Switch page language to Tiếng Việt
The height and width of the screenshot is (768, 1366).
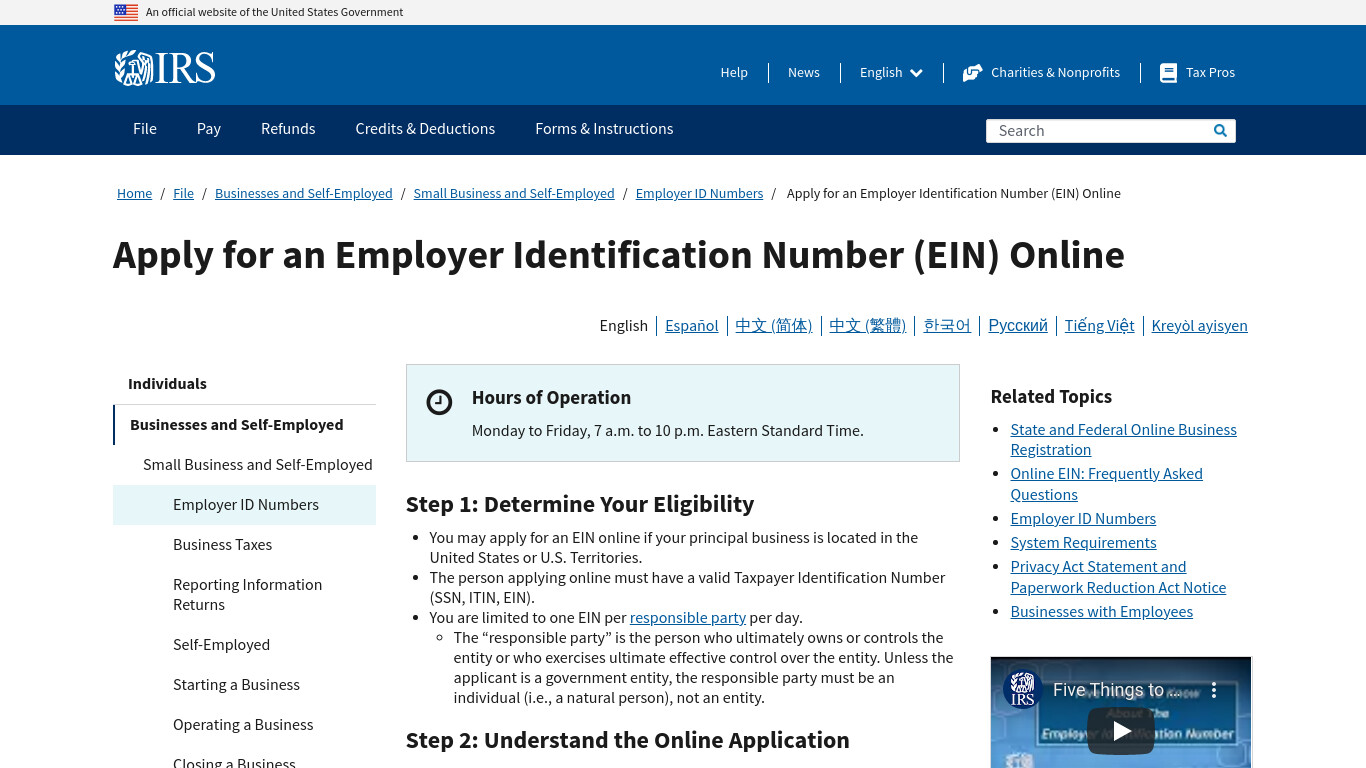pos(1100,326)
